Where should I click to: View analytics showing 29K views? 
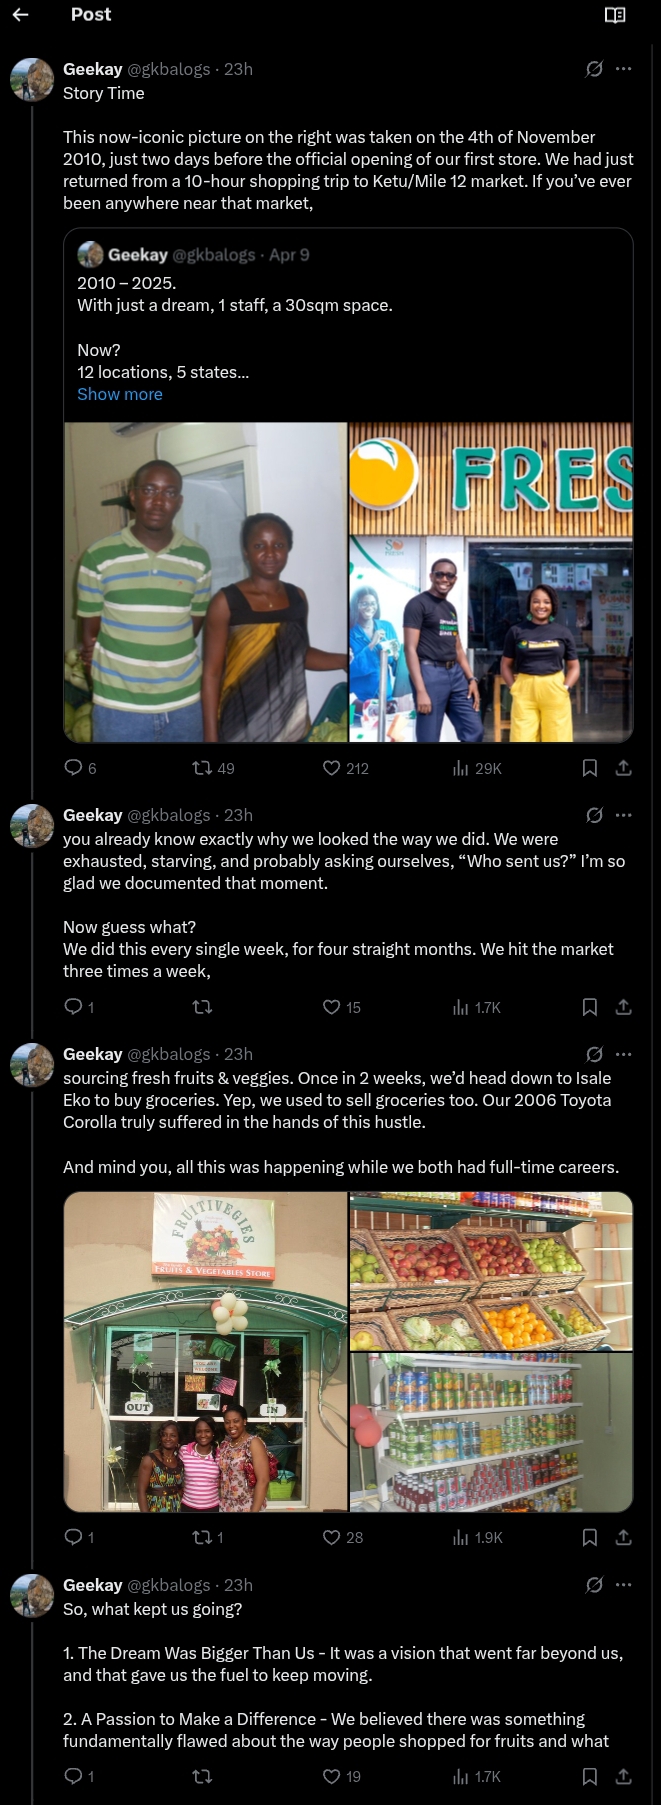coord(476,768)
